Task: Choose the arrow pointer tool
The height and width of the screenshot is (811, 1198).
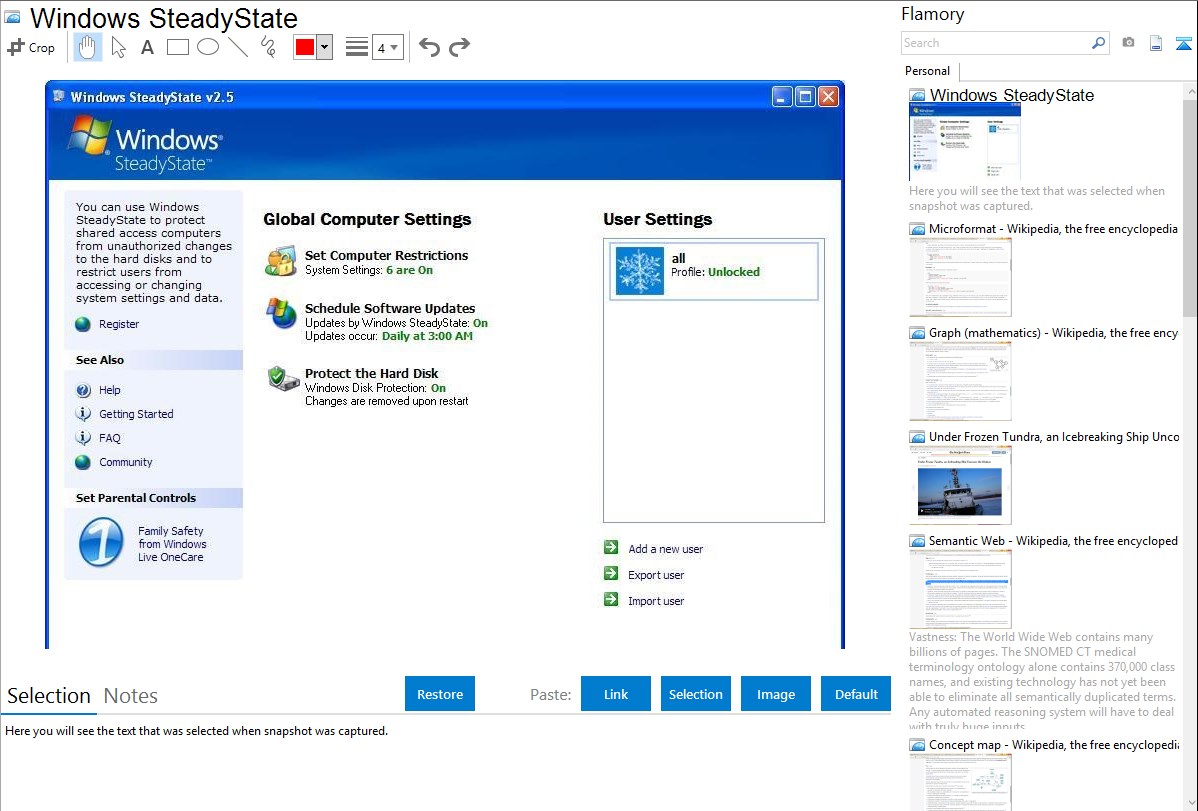Action: click(x=118, y=47)
